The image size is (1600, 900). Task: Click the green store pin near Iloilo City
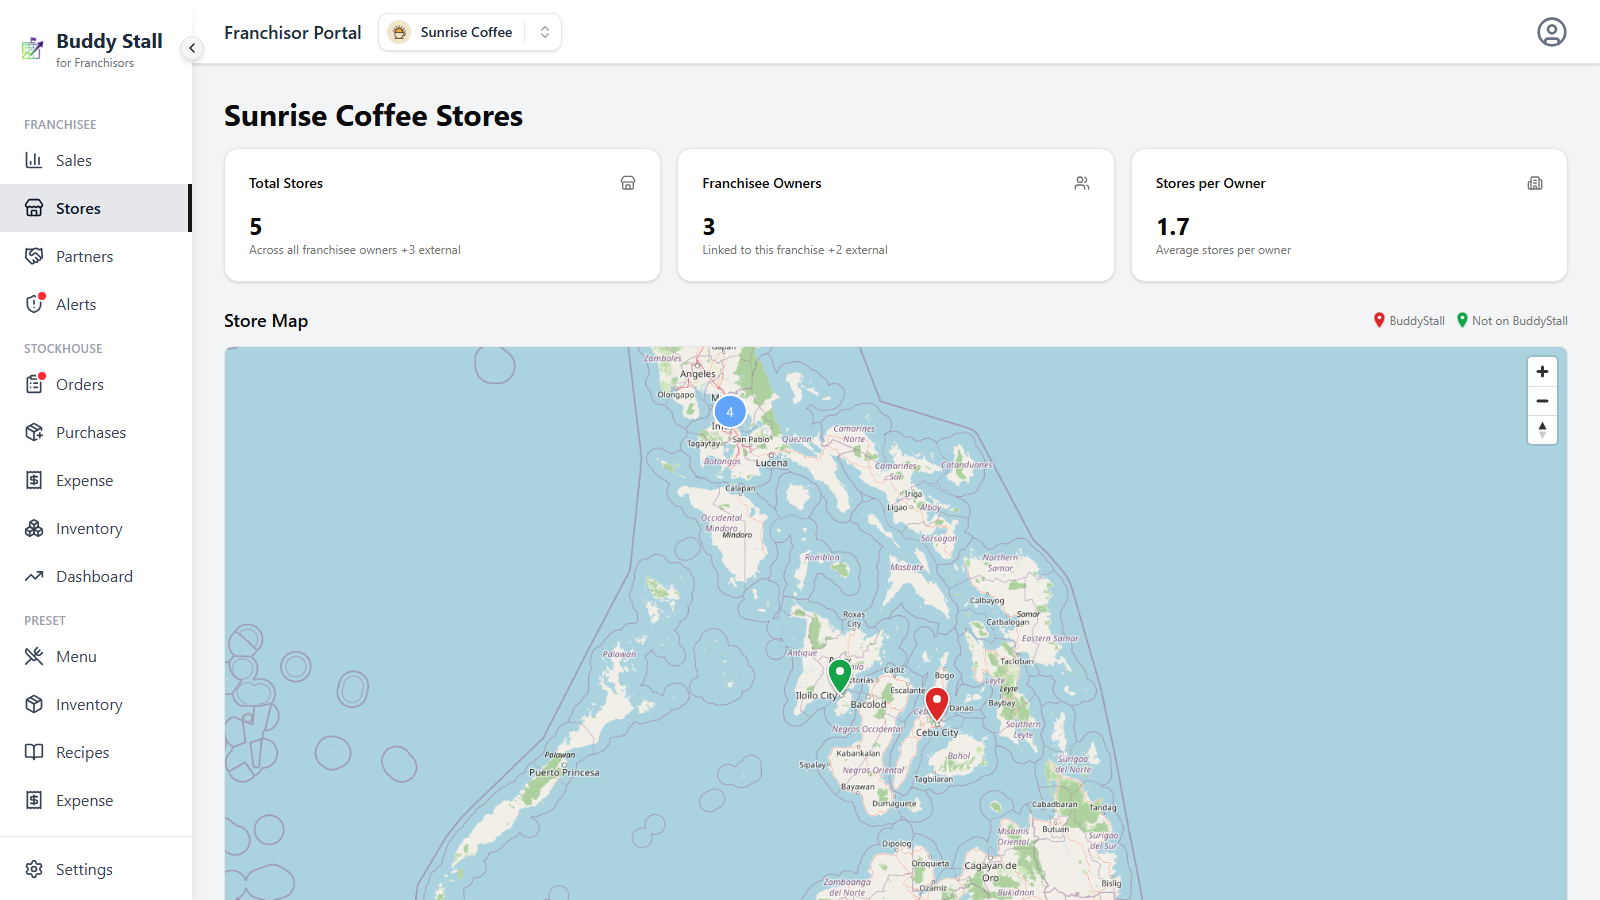pyautogui.click(x=840, y=676)
